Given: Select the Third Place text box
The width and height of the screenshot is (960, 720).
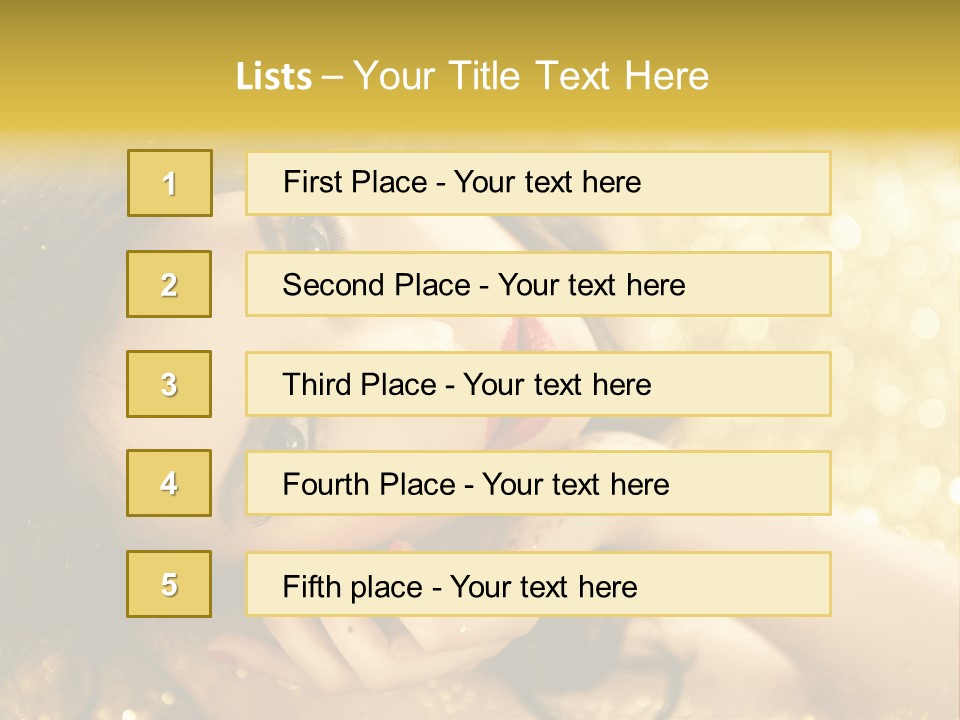Looking at the screenshot, I should click(x=538, y=384).
